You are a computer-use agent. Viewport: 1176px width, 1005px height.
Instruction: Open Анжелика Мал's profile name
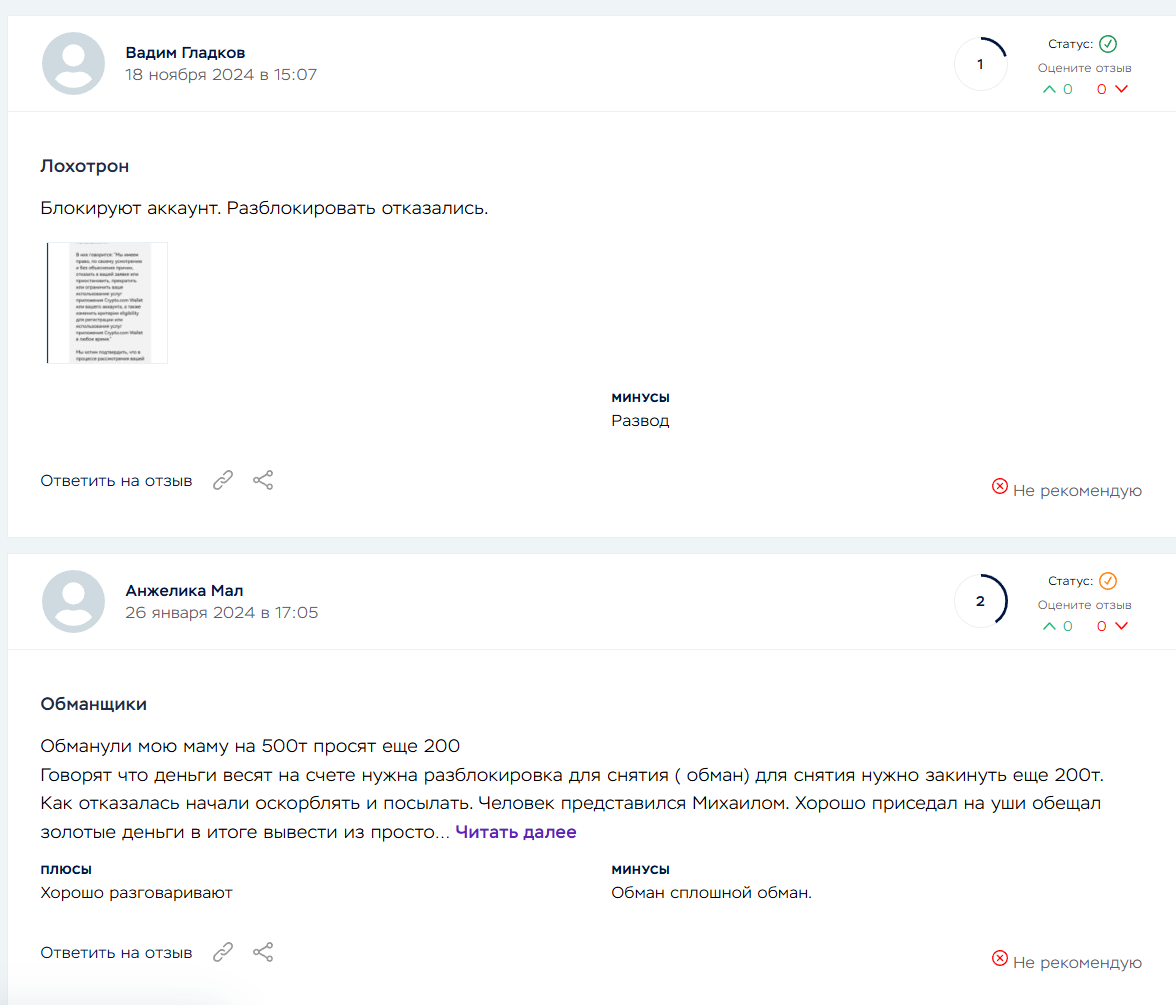[184, 590]
